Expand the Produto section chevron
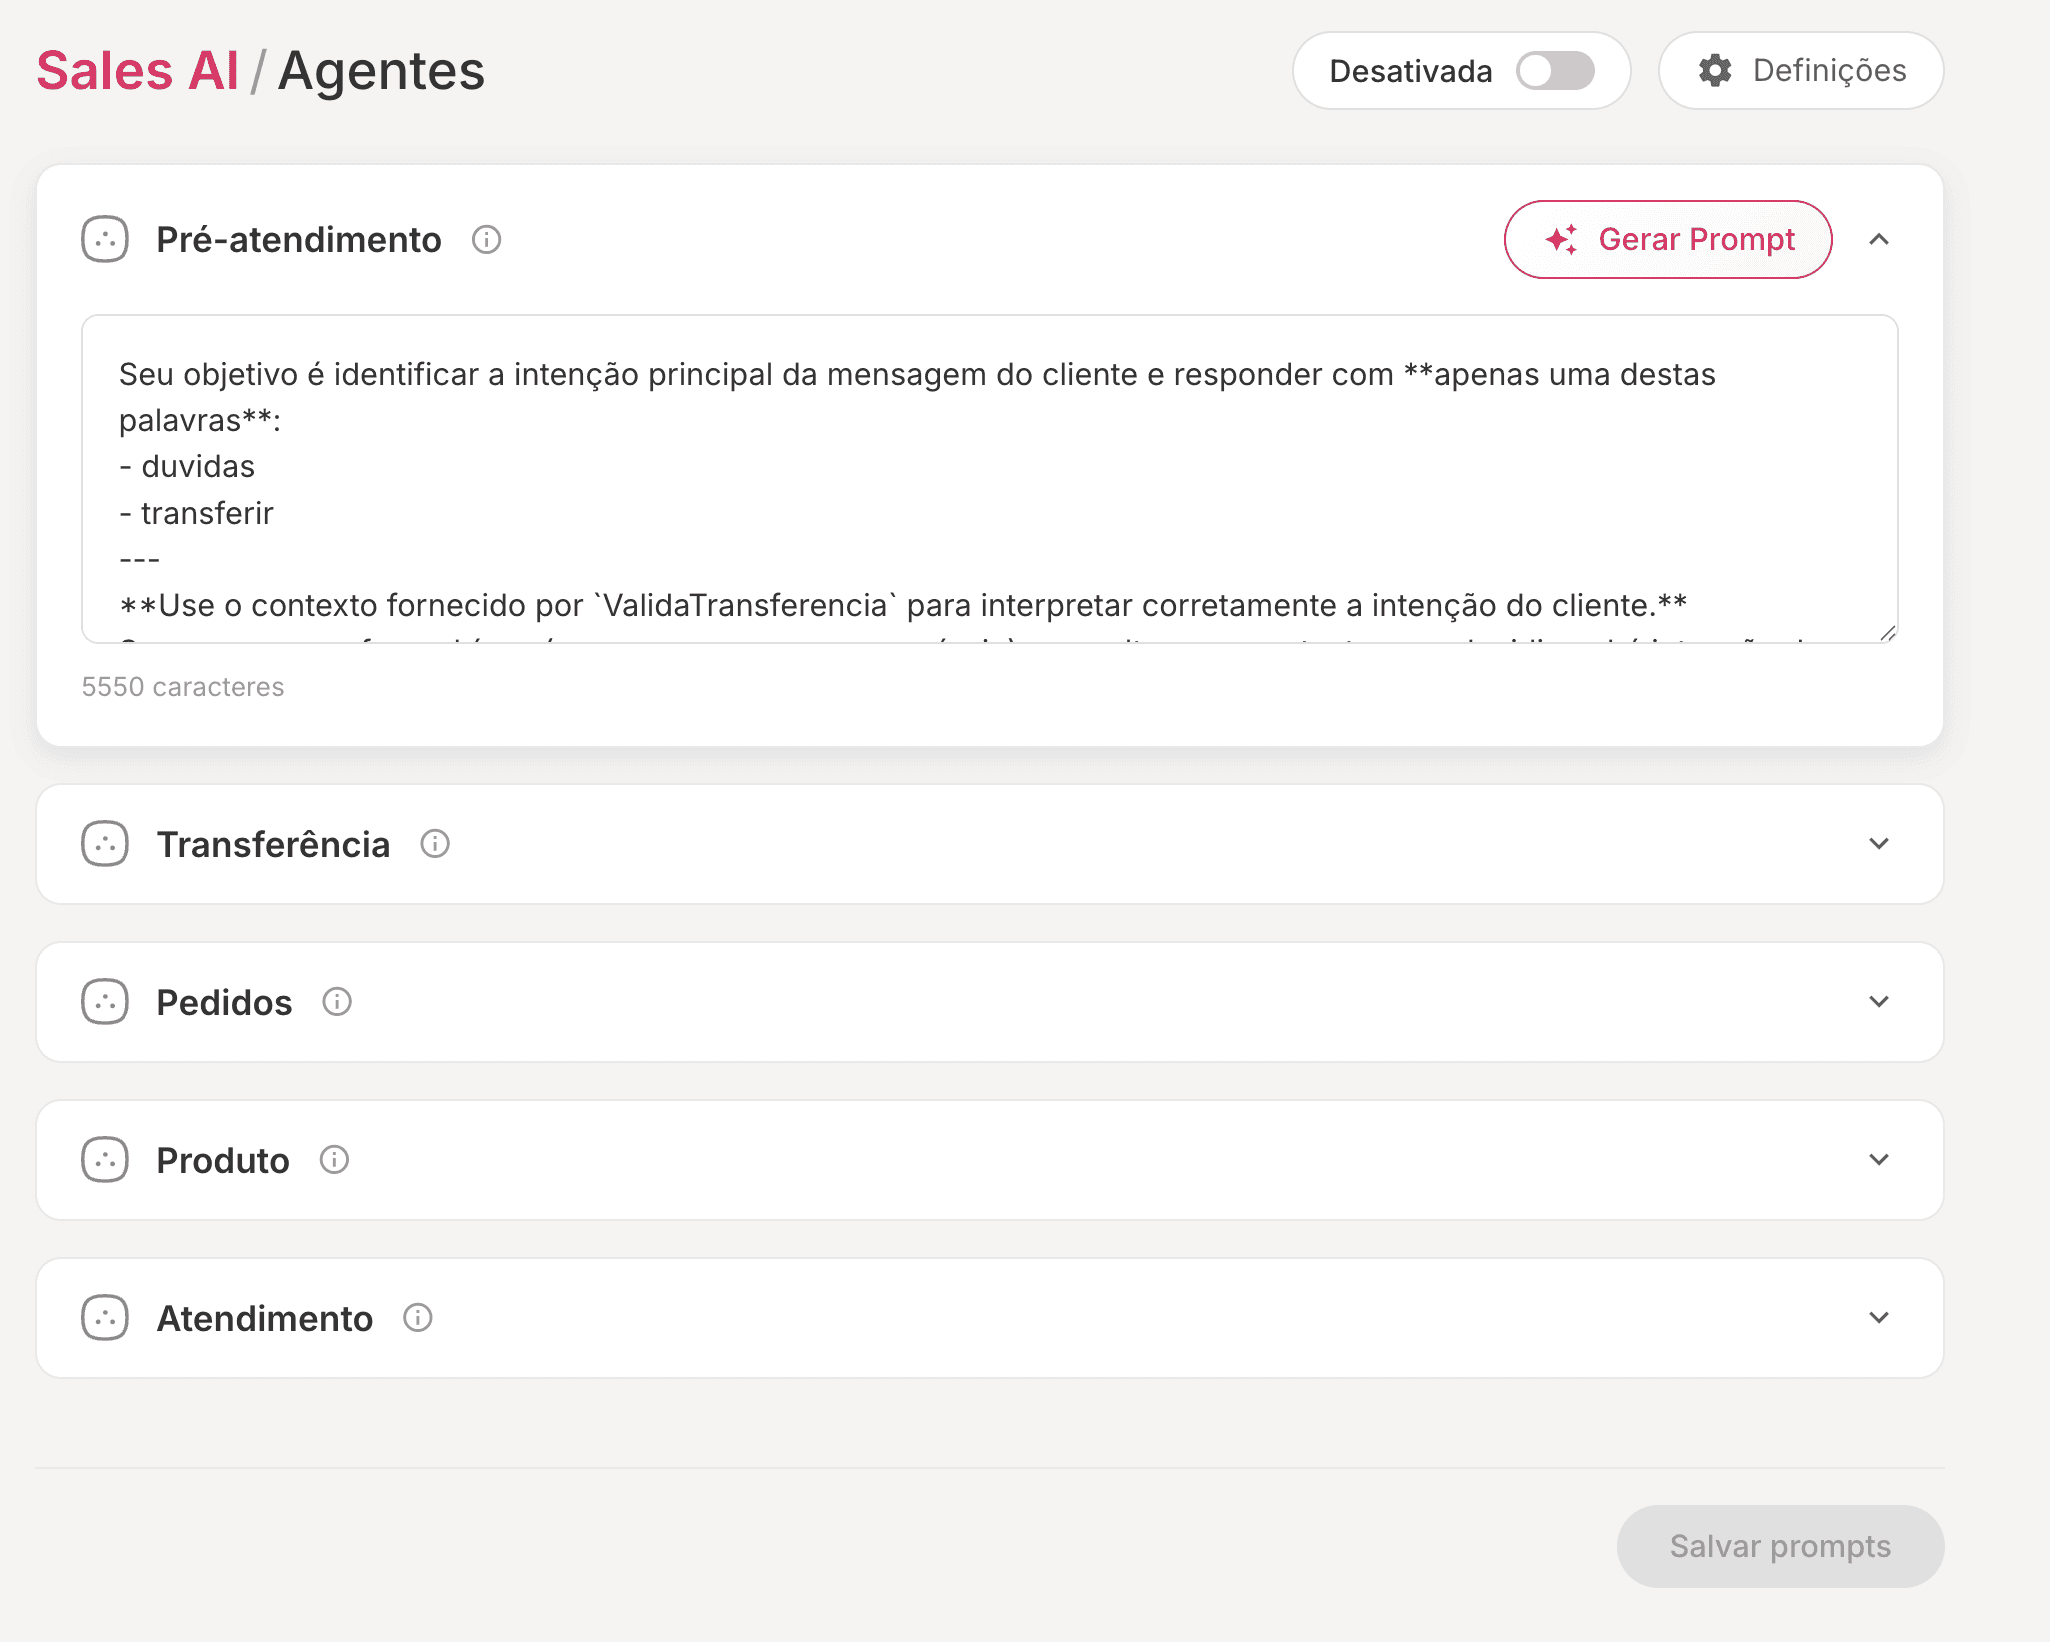2050x1642 pixels. 1879,1160
